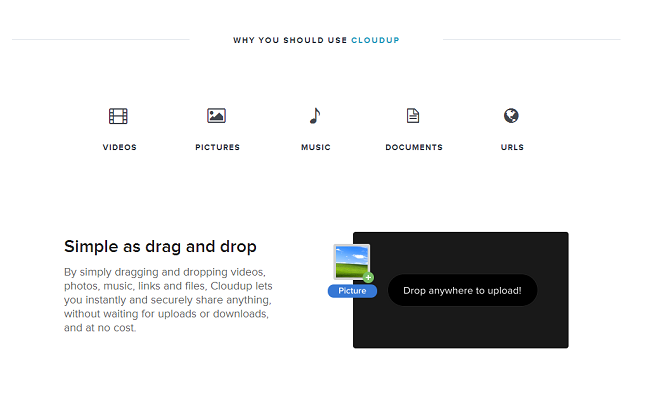Open the CLOUDUP link in the heading

pyautogui.click(x=375, y=40)
